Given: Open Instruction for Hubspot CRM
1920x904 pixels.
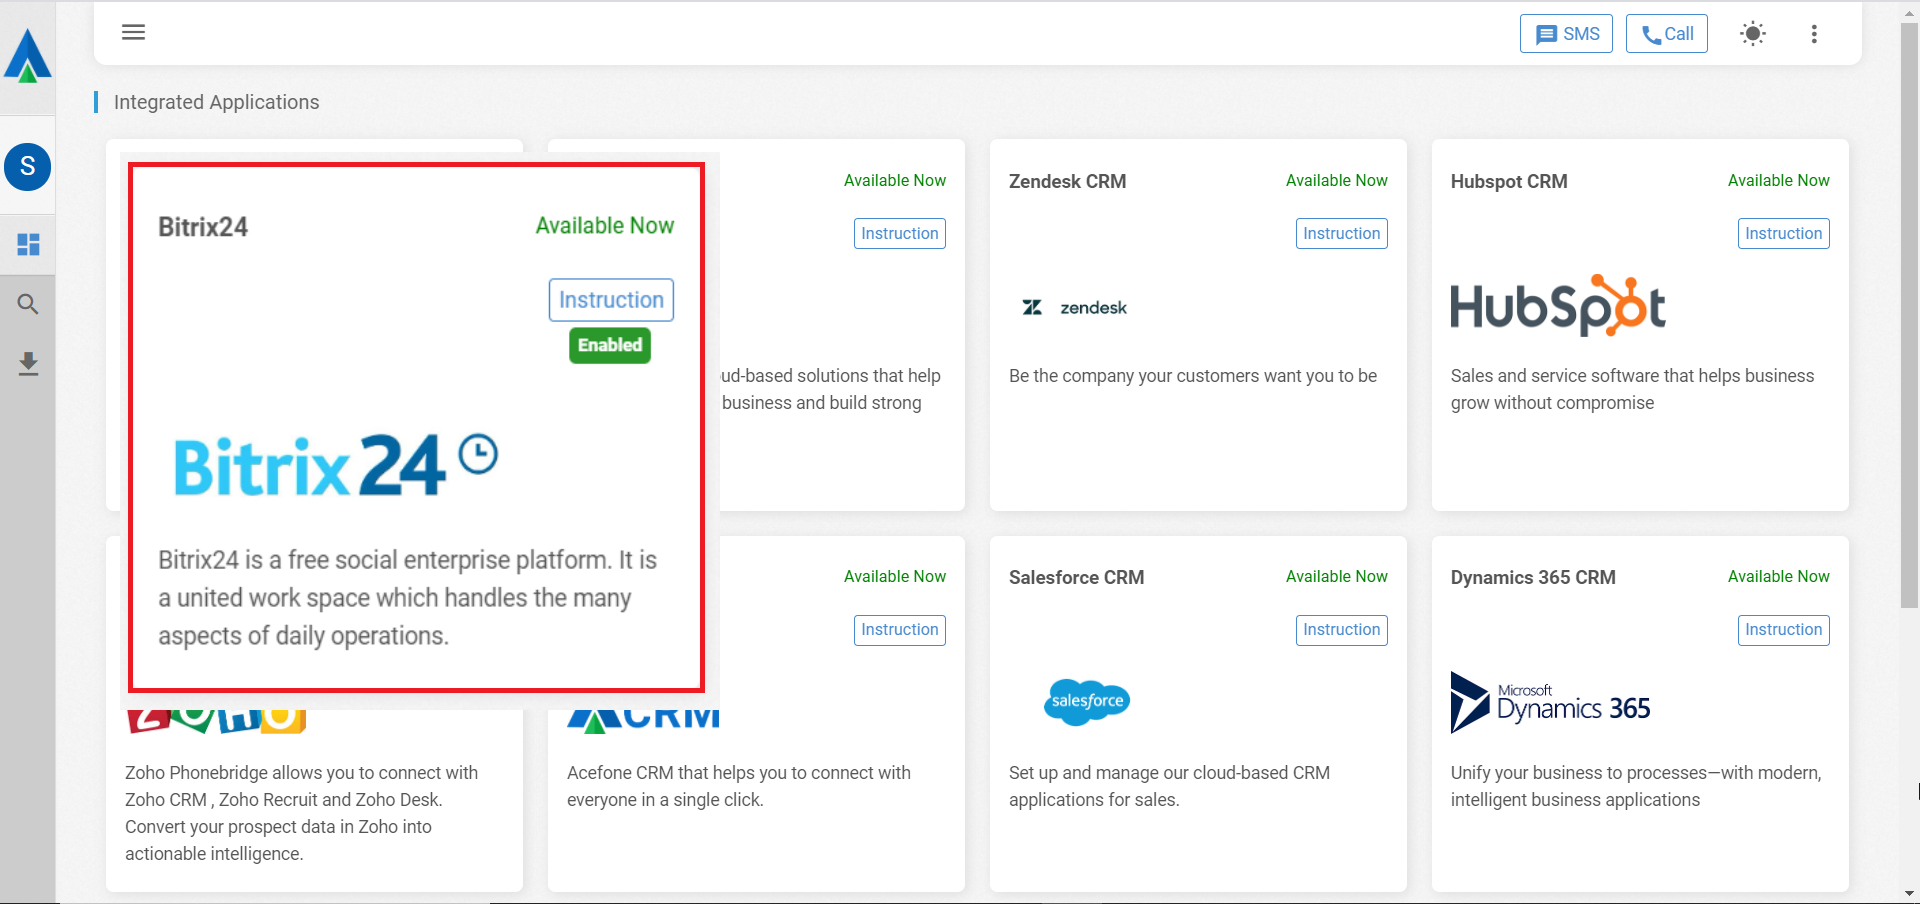Looking at the screenshot, I should (1783, 233).
